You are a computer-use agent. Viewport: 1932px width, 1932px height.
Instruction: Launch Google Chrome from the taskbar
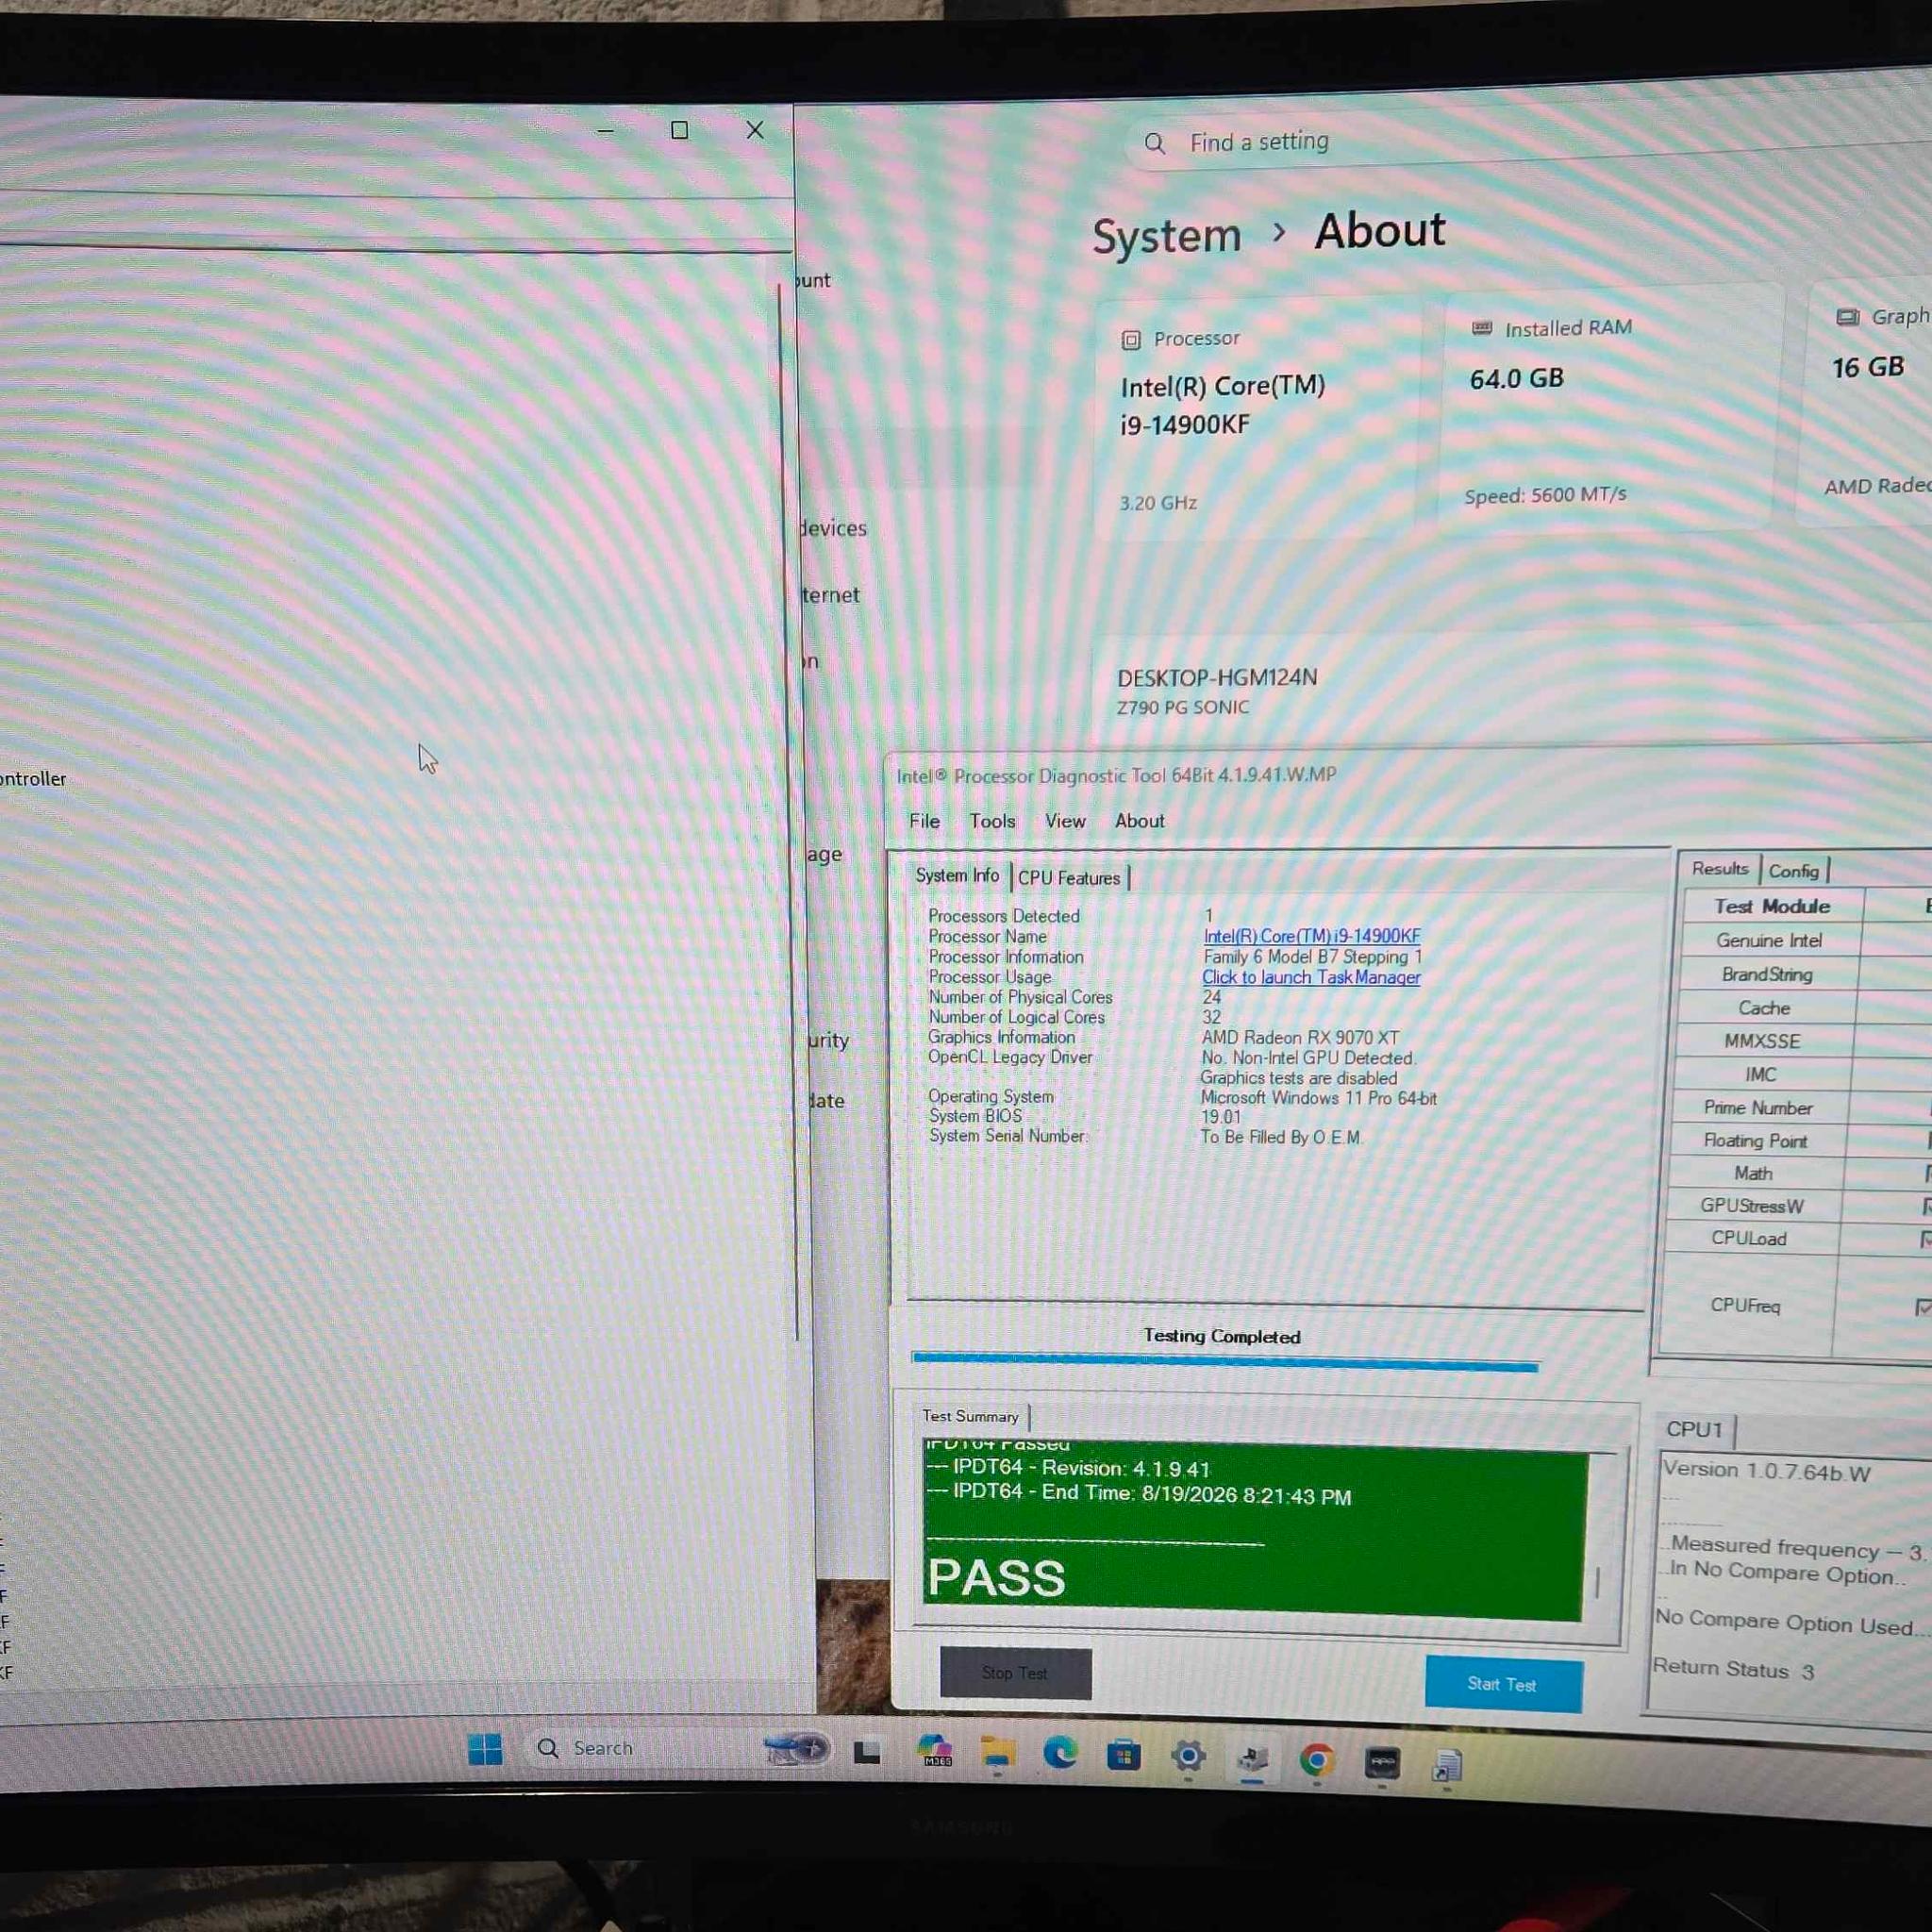coord(1316,1761)
